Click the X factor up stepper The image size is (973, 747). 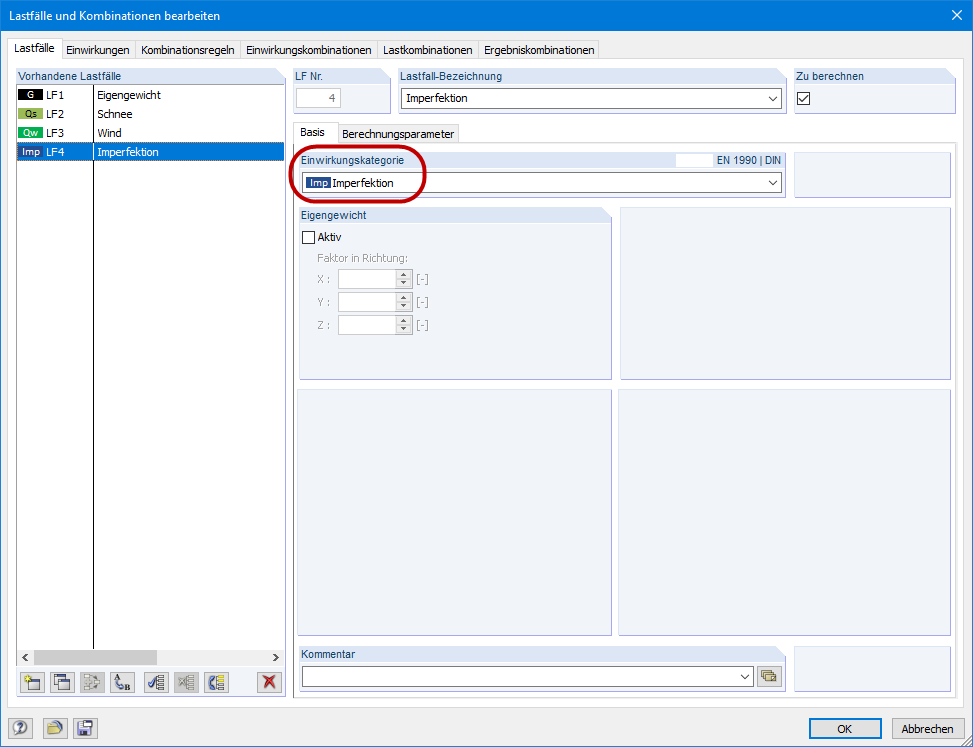pyautogui.click(x=403, y=274)
